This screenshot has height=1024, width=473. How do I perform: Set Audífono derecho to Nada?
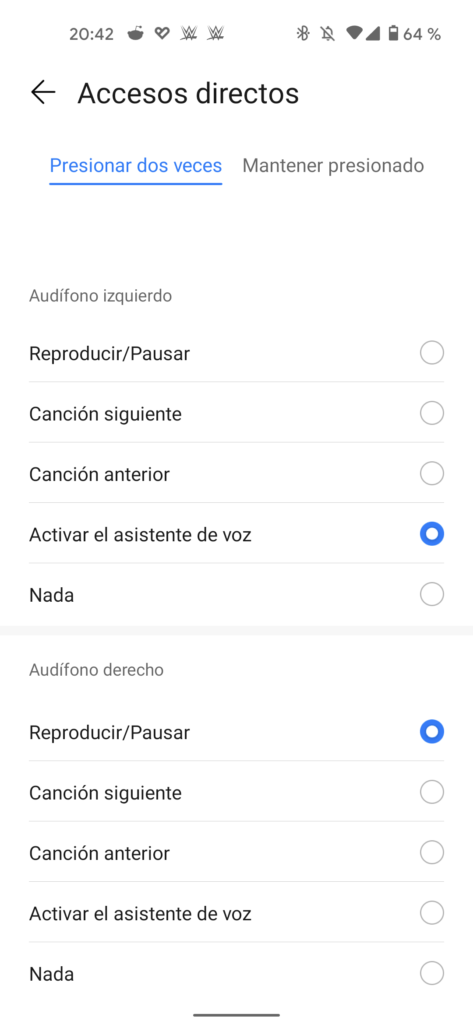point(236,974)
